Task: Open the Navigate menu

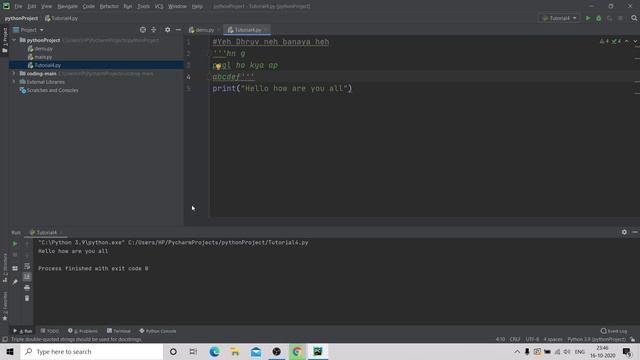Action: coord(67,6)
